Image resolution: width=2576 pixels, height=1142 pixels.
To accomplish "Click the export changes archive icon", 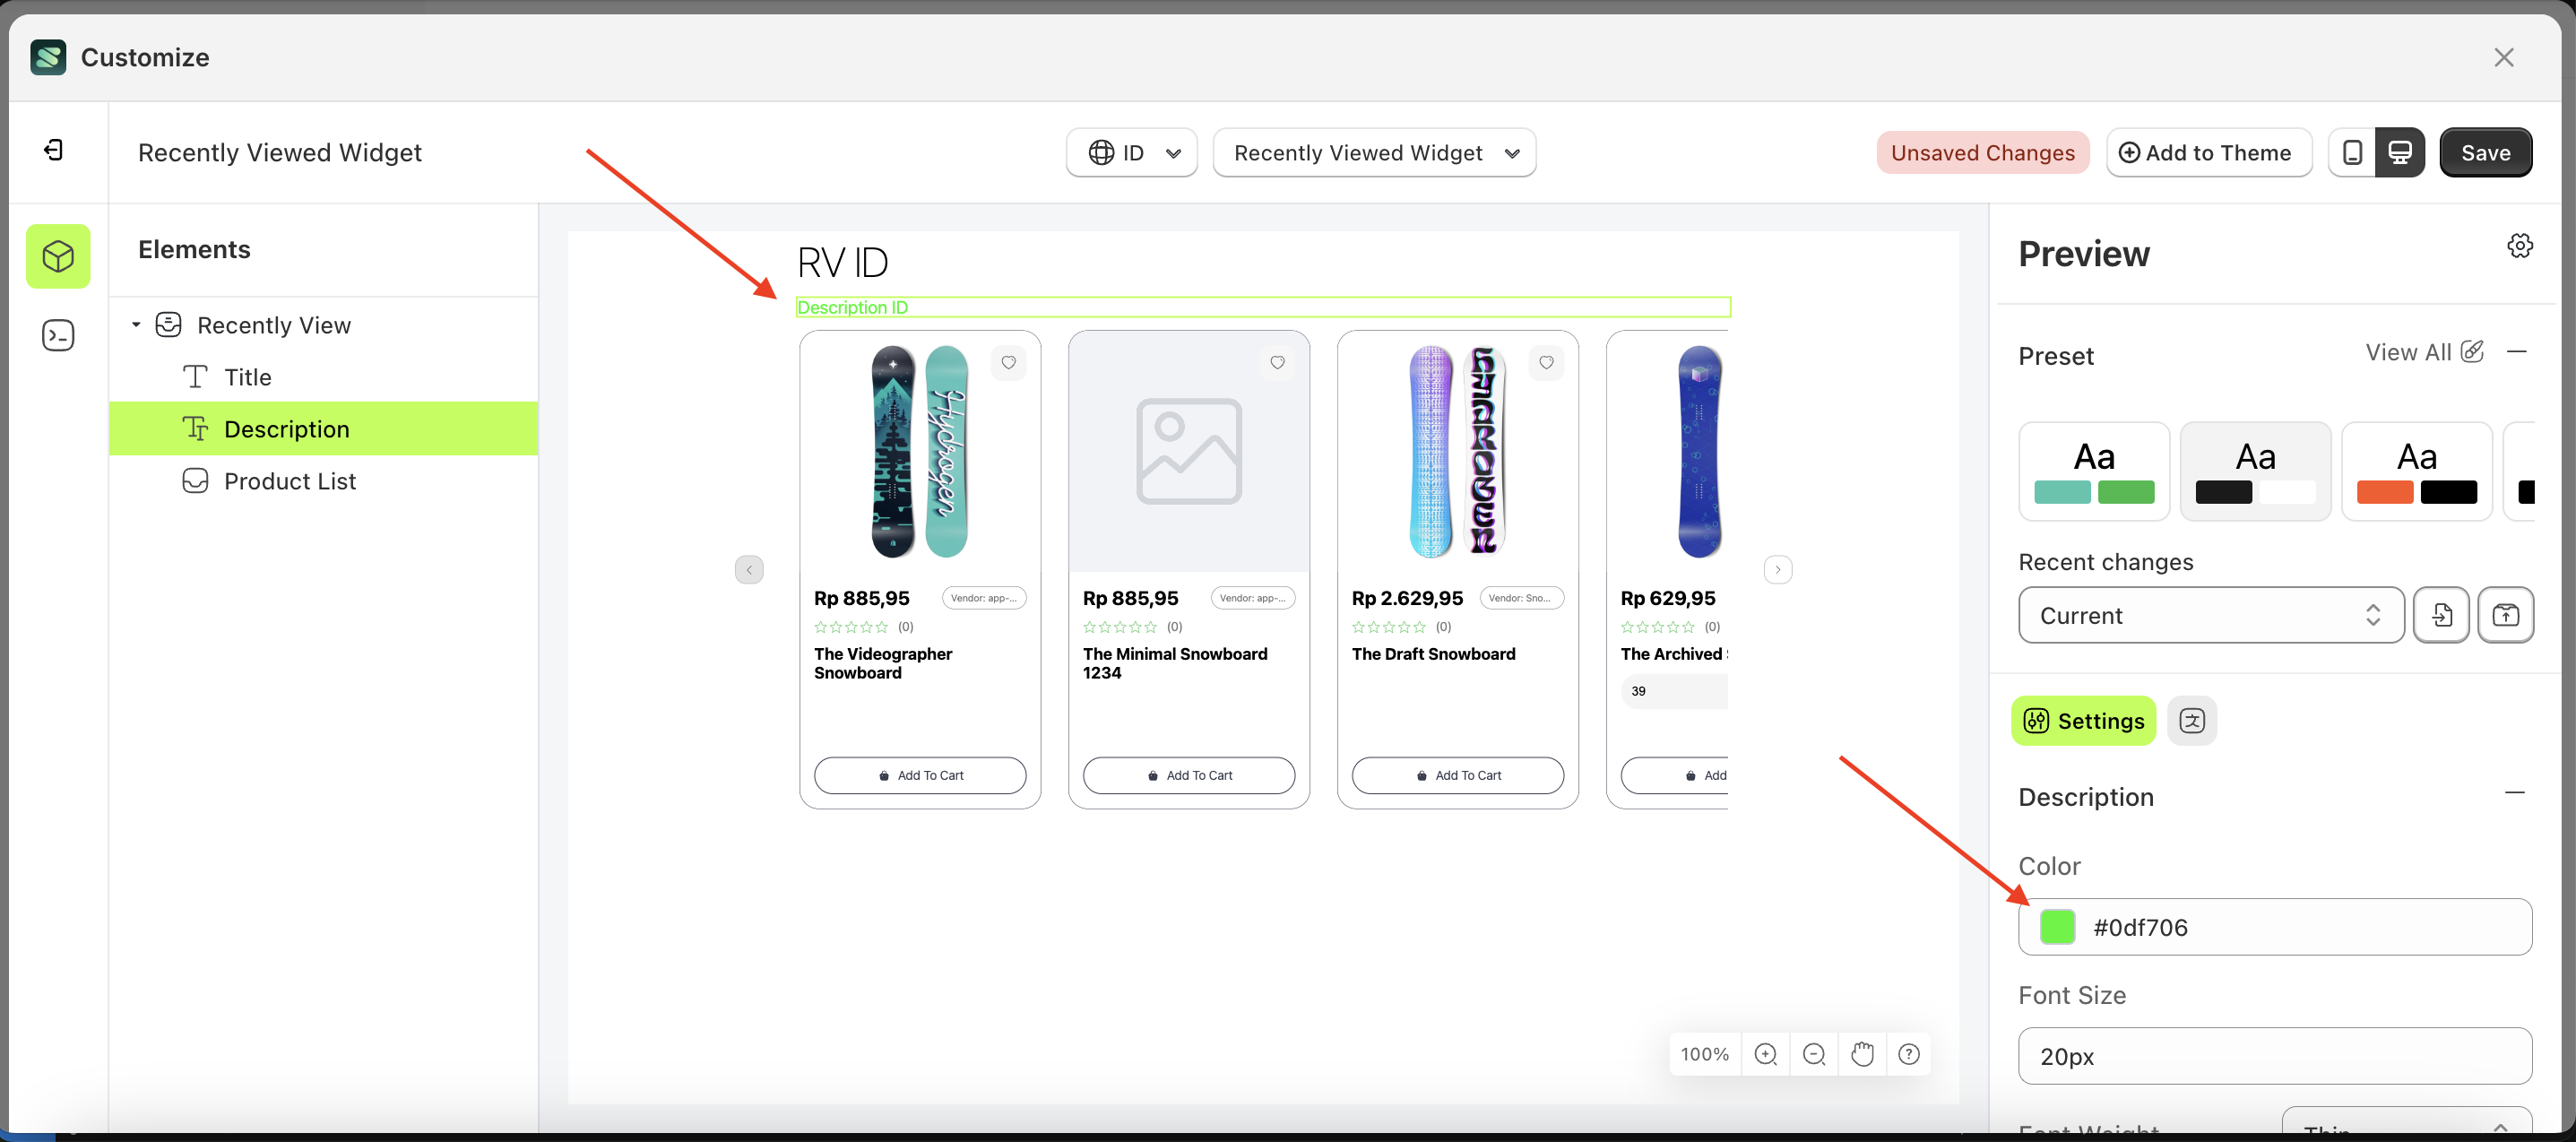I will pyautogui.click(x=2506, y=615).
